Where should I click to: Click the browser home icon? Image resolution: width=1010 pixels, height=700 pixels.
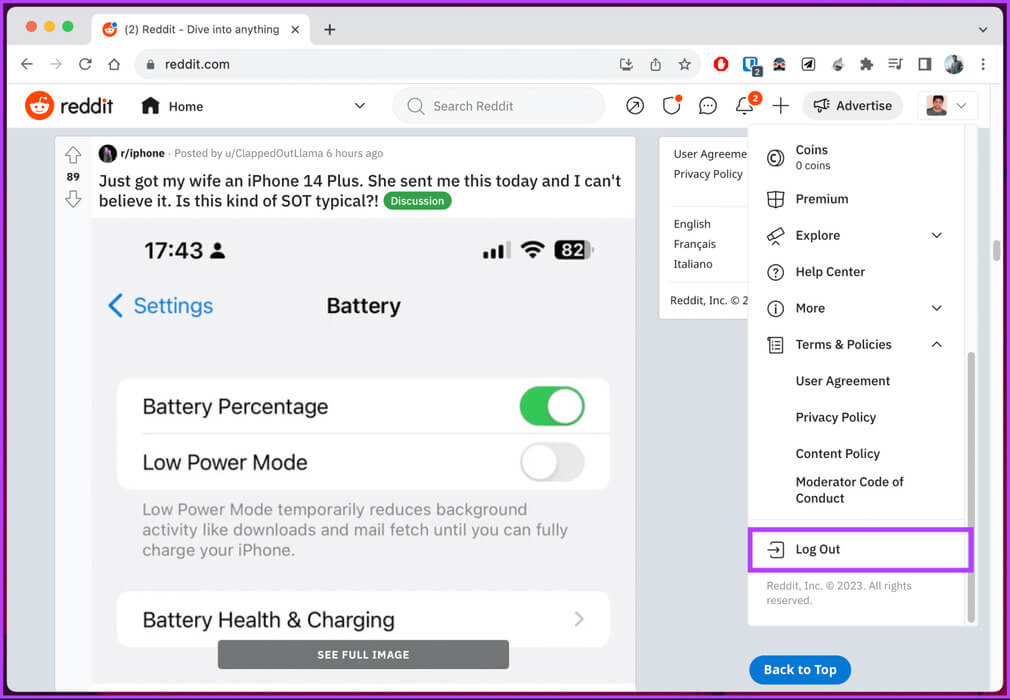[x=114, y=64]
